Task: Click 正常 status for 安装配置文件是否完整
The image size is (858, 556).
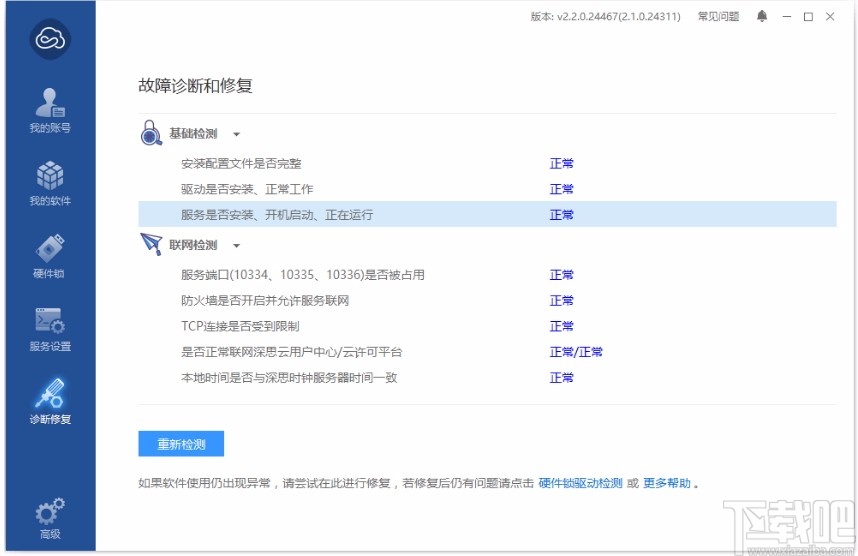Action: [x=561, y=164]
